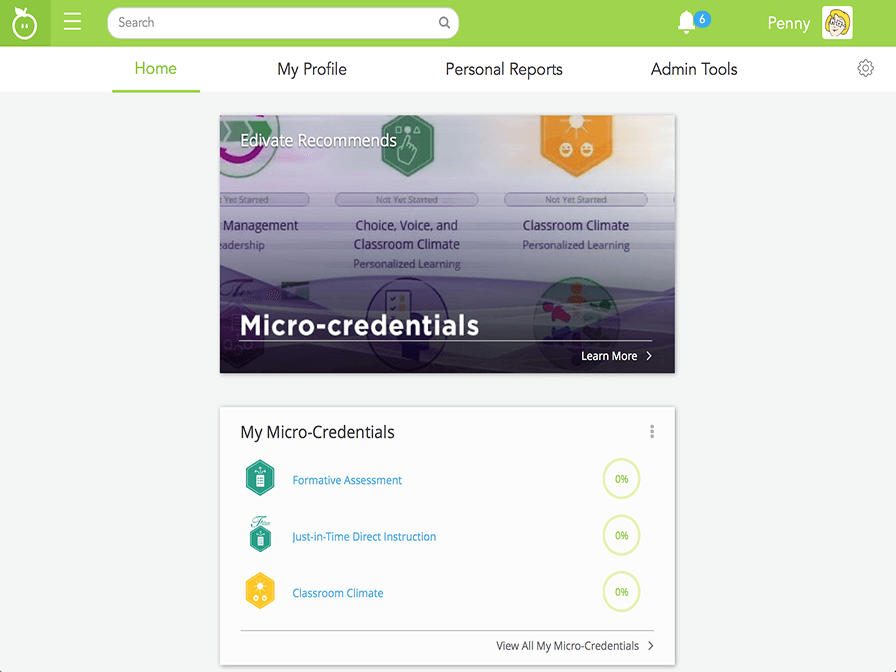The image size is (896, 672).
Task: Click the Edivate Recommends heading text
Action: click(x=318, y=141)
